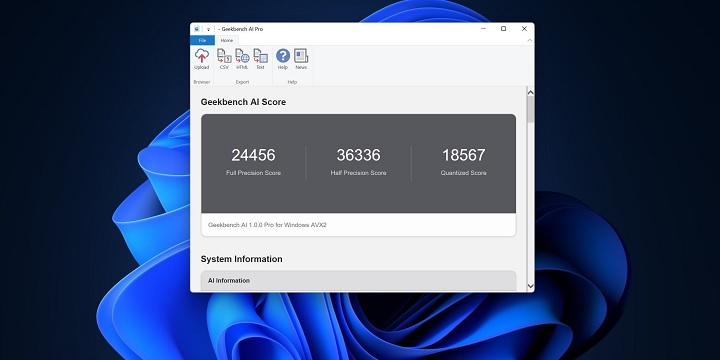720x360 pixels.
Task: Click the Half Precision Score label
Action: [x=359, y=173]
